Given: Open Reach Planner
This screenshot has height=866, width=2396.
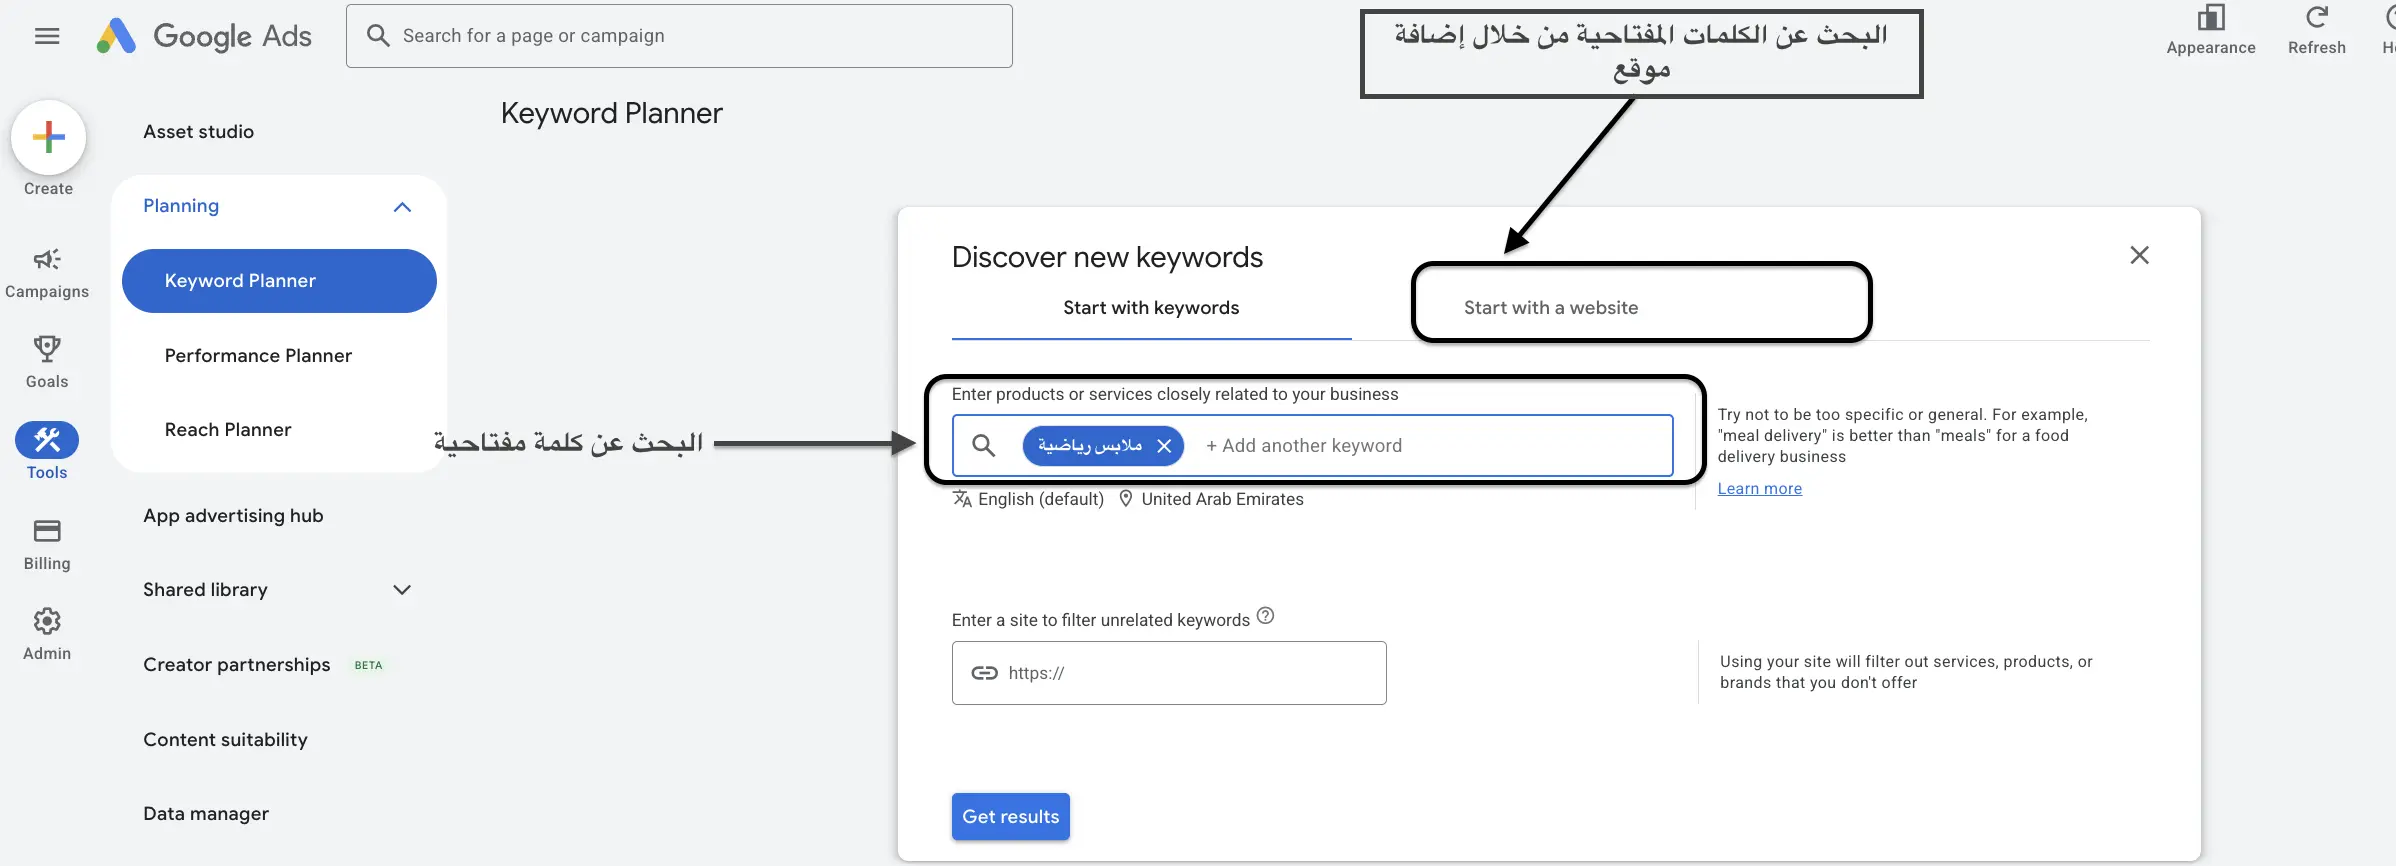Looking at the screenshot, I should pos(228,430).
